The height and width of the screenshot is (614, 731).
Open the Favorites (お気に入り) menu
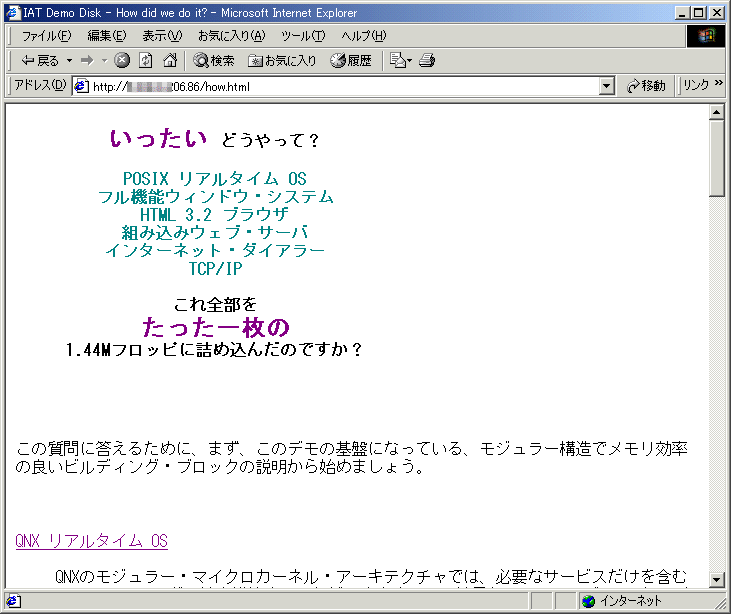(231, 36)
